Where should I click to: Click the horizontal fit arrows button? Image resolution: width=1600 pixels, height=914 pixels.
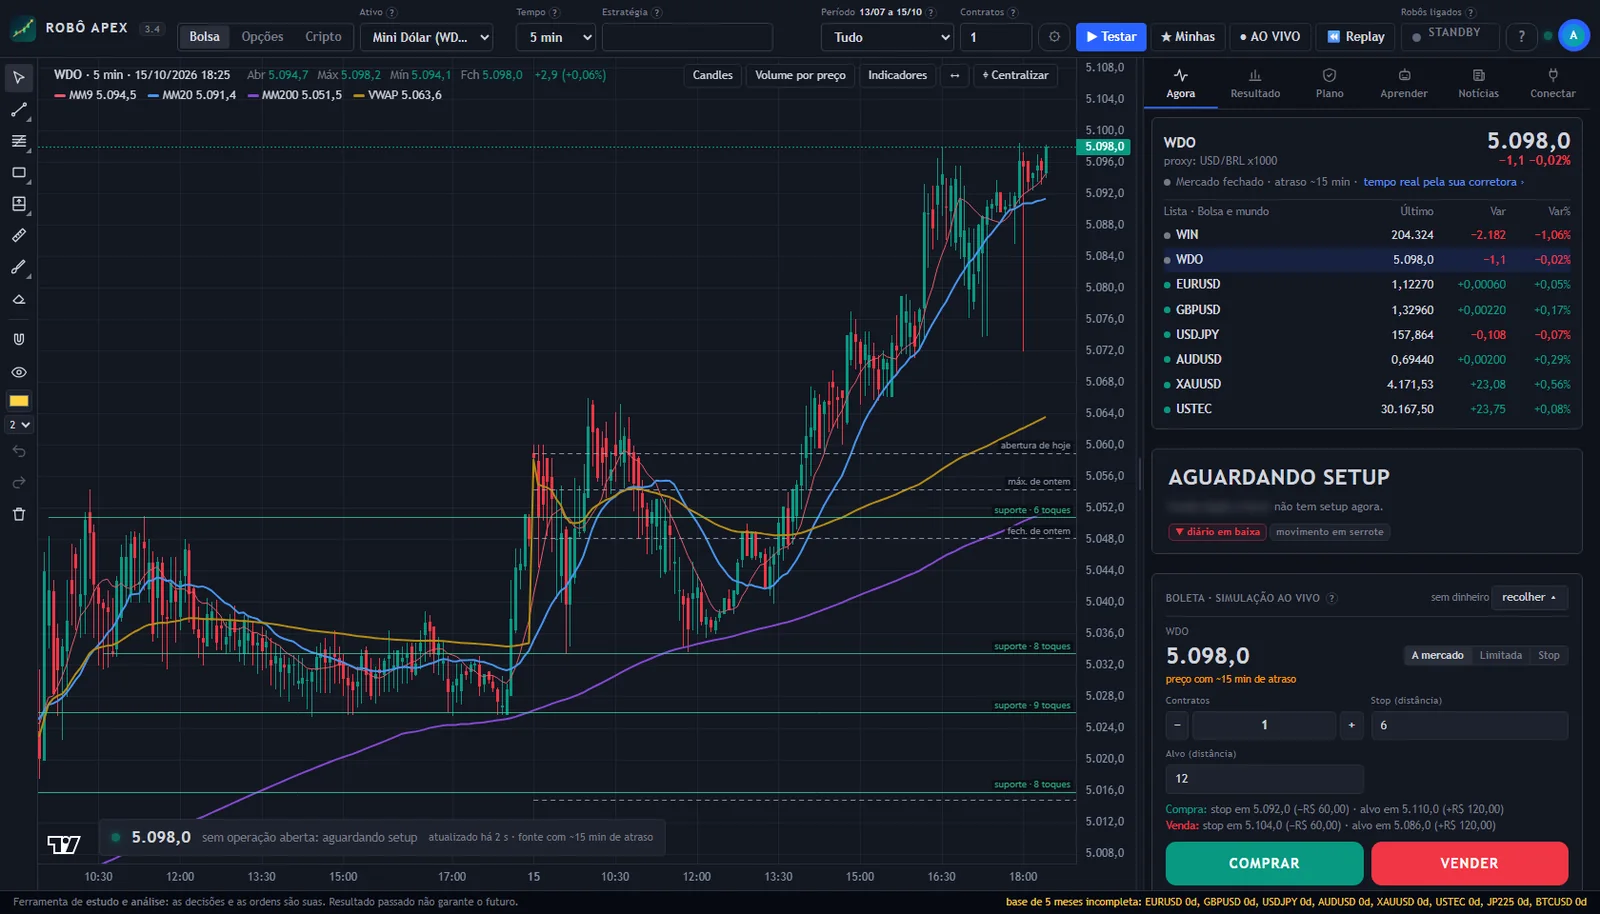(955, 75)
